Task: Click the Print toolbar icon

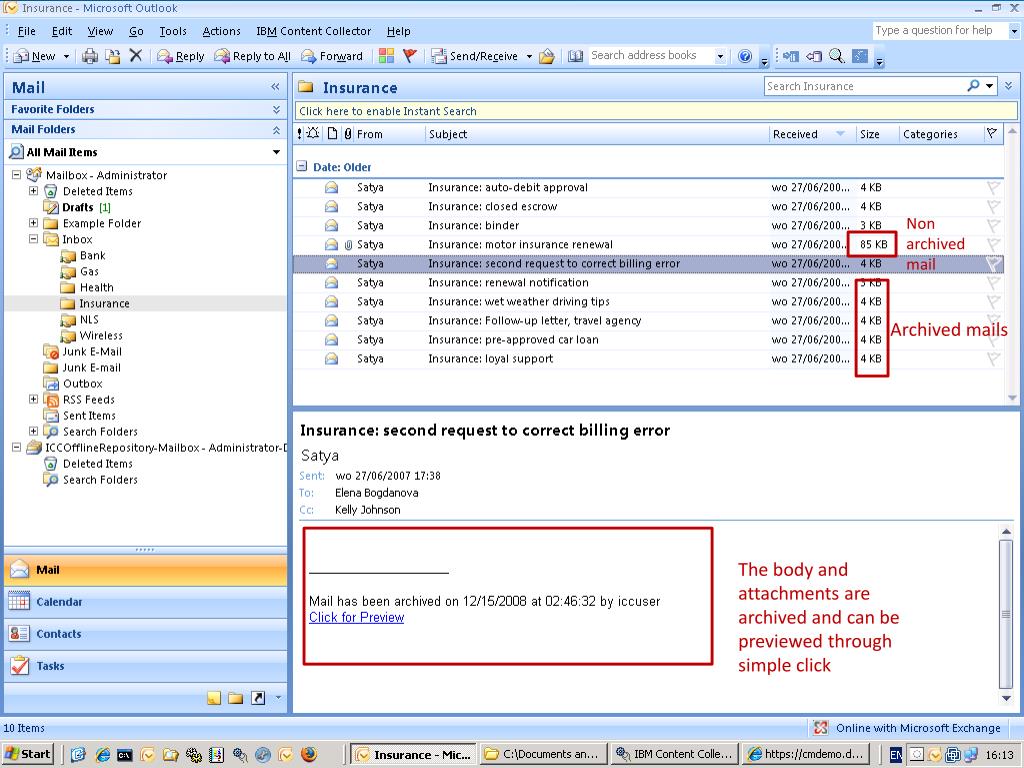Action: click(90, 56)
